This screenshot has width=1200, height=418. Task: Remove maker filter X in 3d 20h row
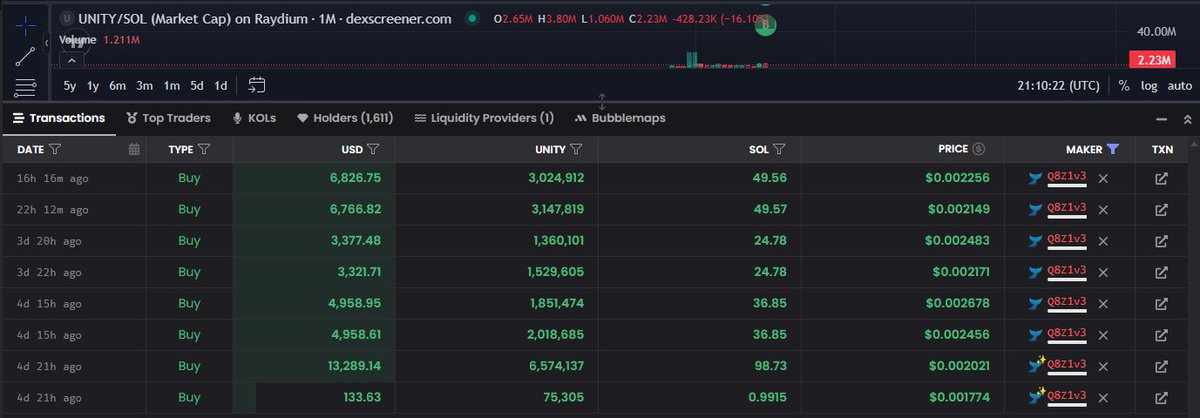pyautogui.click(x=1103, y=240)
